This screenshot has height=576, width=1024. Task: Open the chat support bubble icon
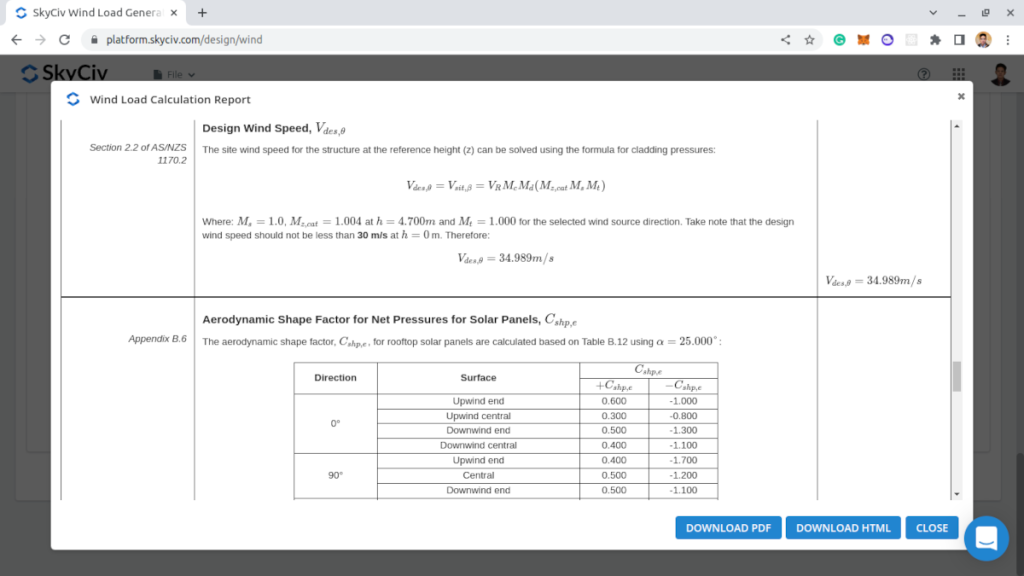[986, 538]
